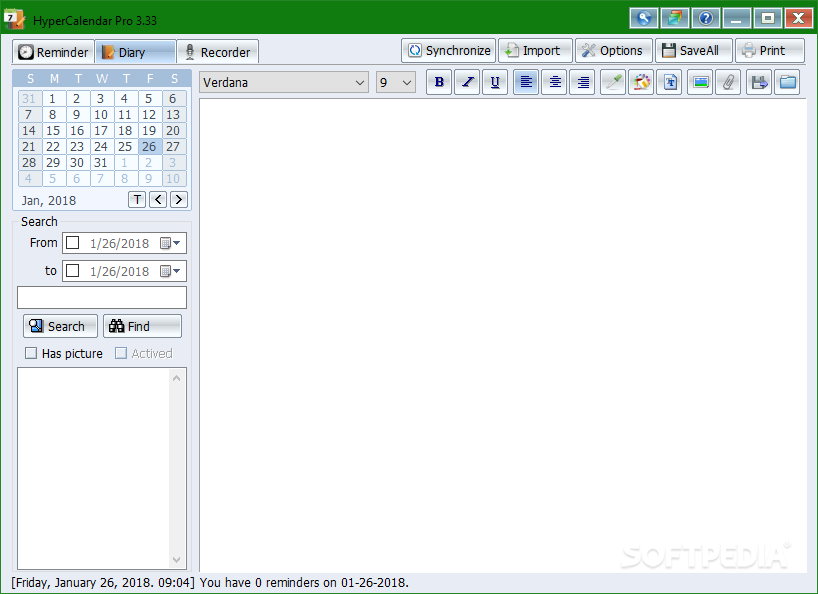Align diary text to the right
The image size is (818, 594).
point(582,82)
